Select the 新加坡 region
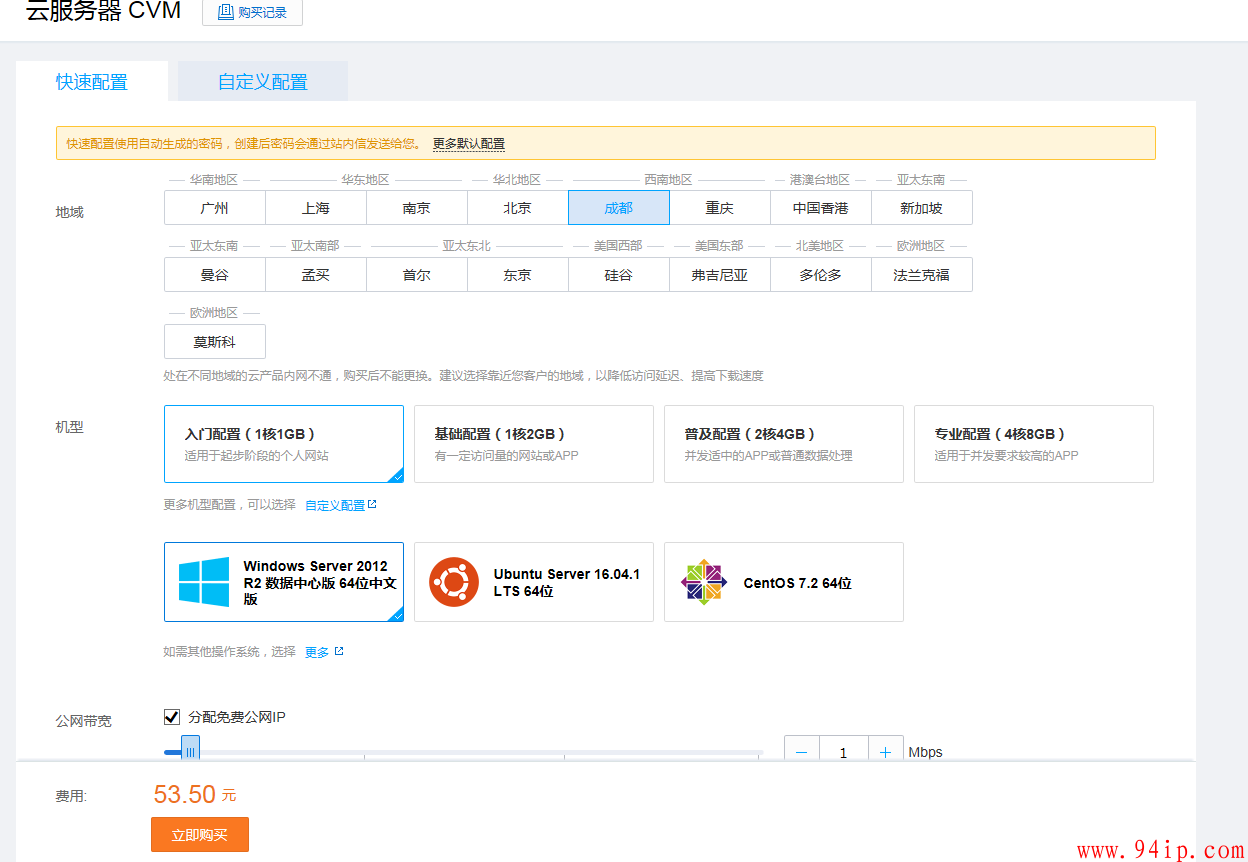The height and width of the screenshot is (862, 1248). (x=922, y=208)
